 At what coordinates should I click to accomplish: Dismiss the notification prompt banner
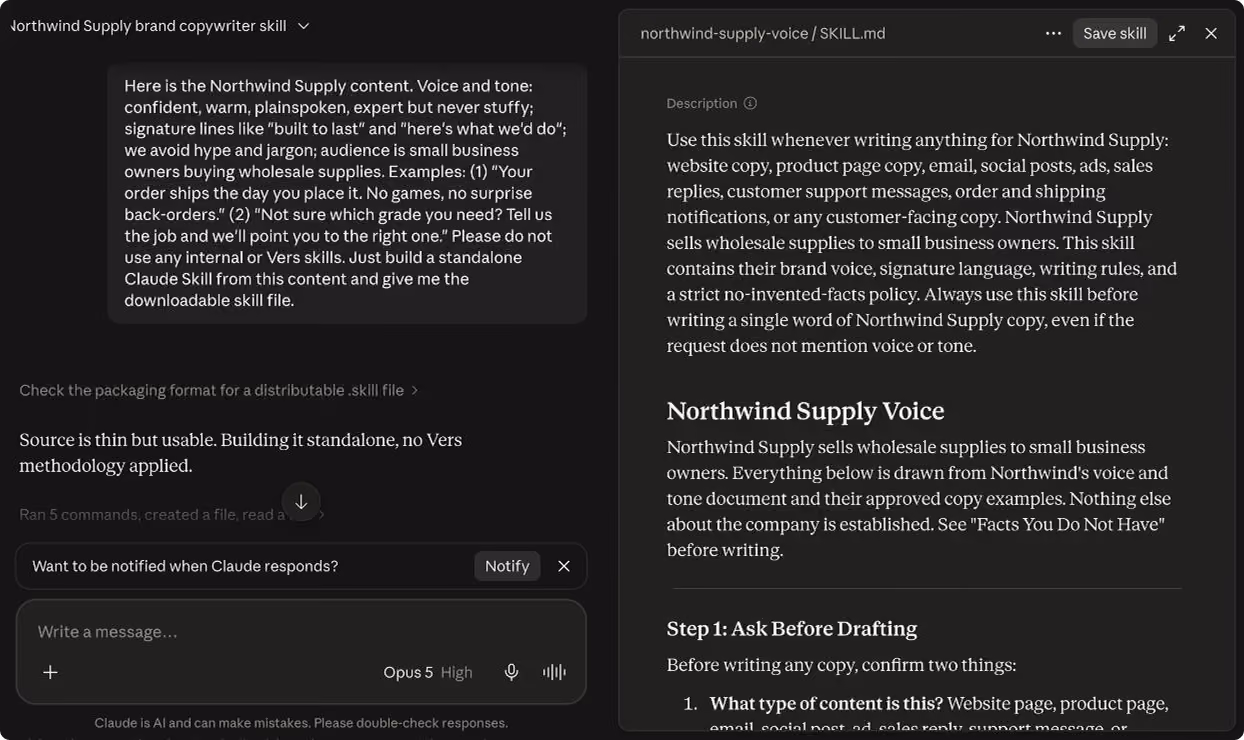564,566
